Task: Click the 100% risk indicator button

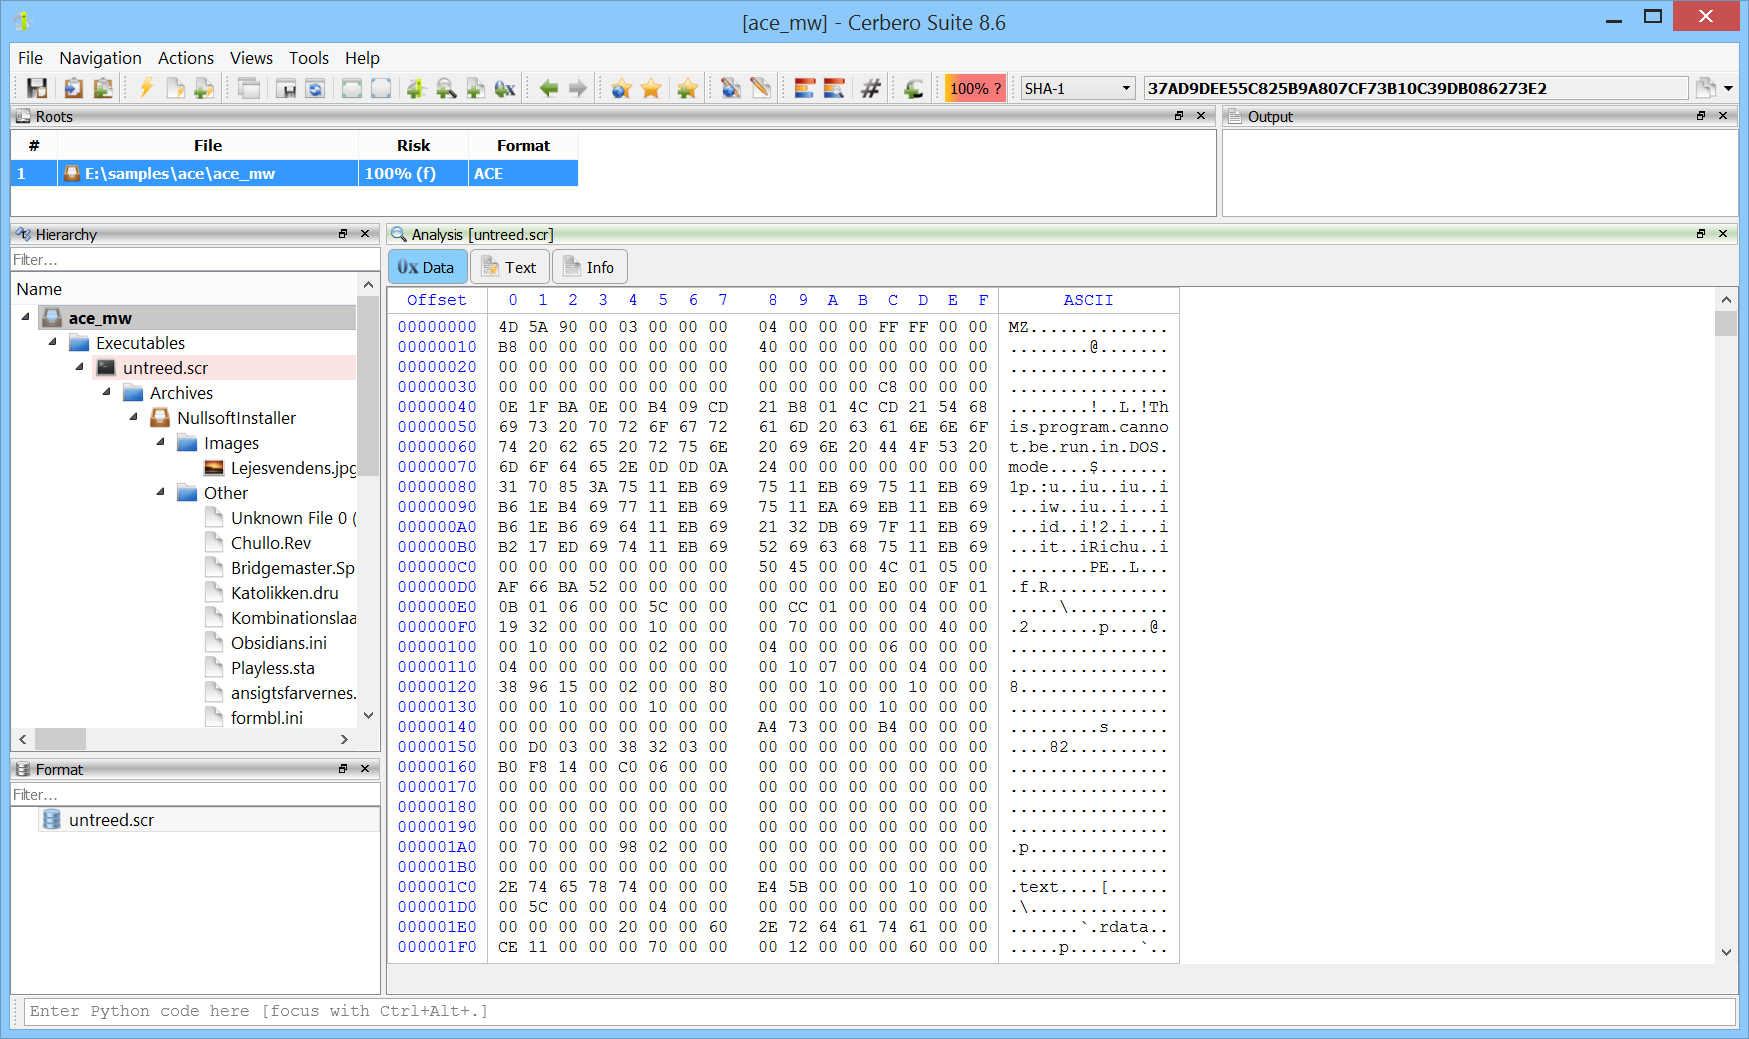Action: tap(974, 89)
